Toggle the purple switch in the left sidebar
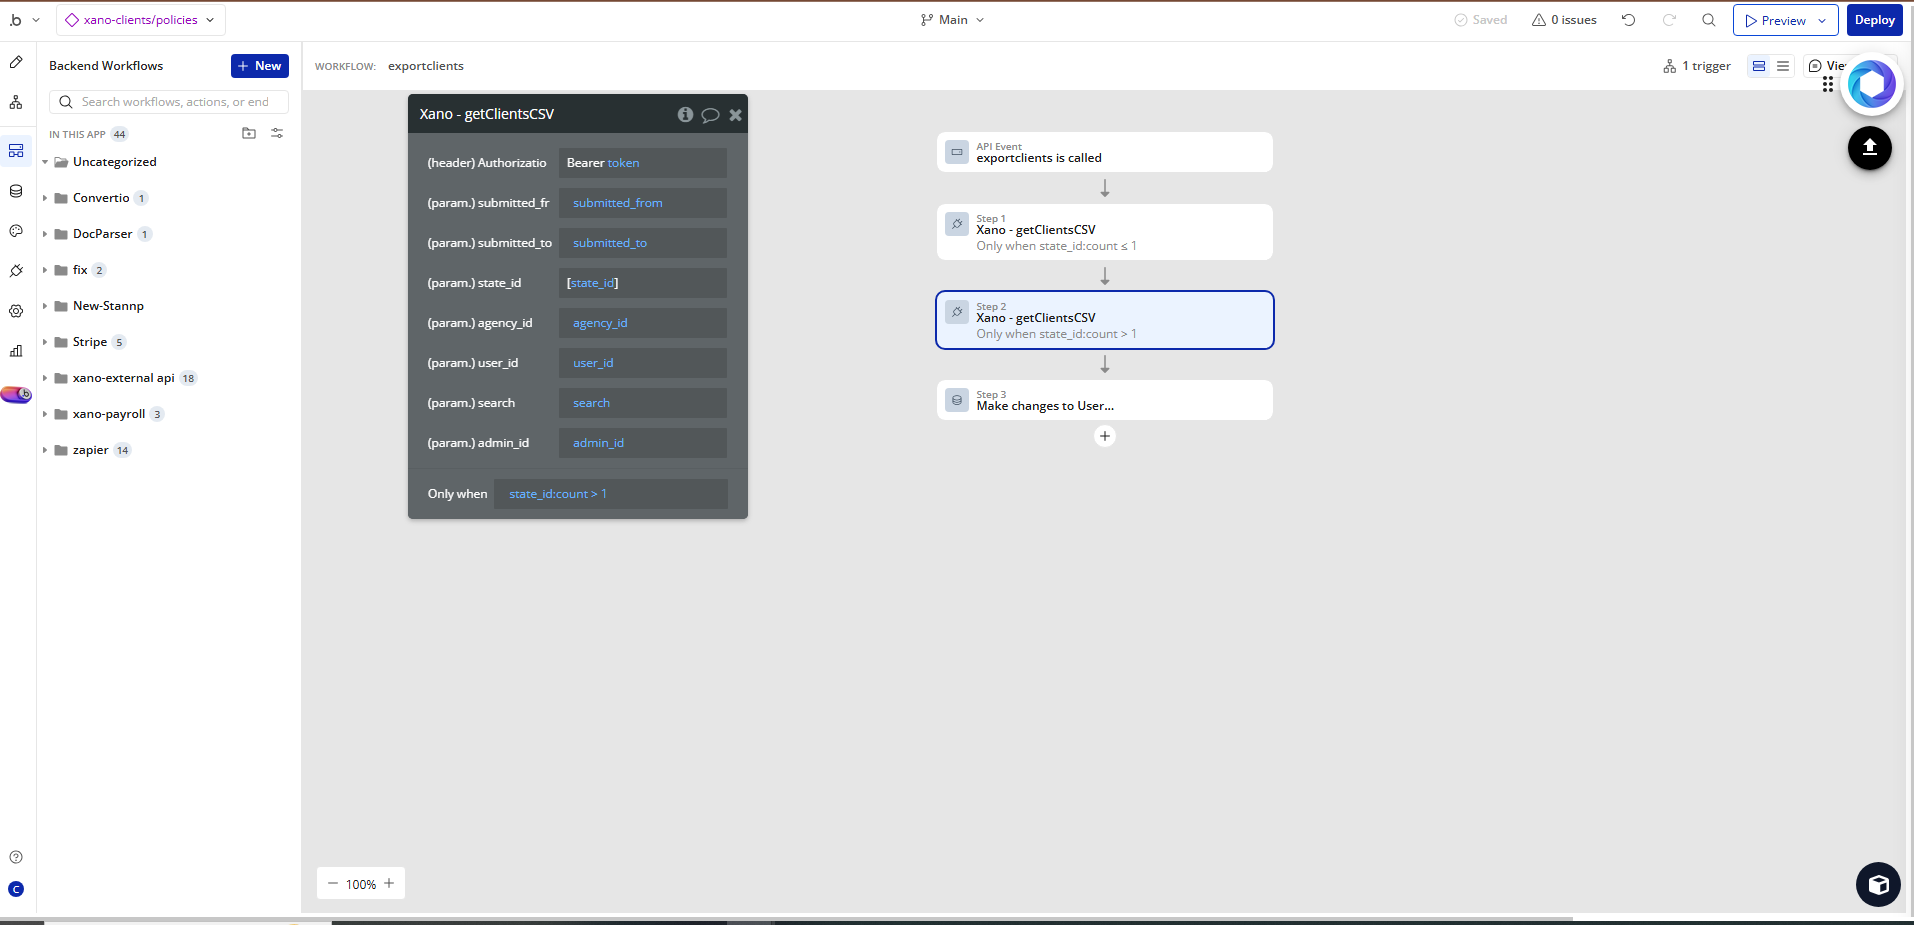1914x925 pixels. [16, 394]
